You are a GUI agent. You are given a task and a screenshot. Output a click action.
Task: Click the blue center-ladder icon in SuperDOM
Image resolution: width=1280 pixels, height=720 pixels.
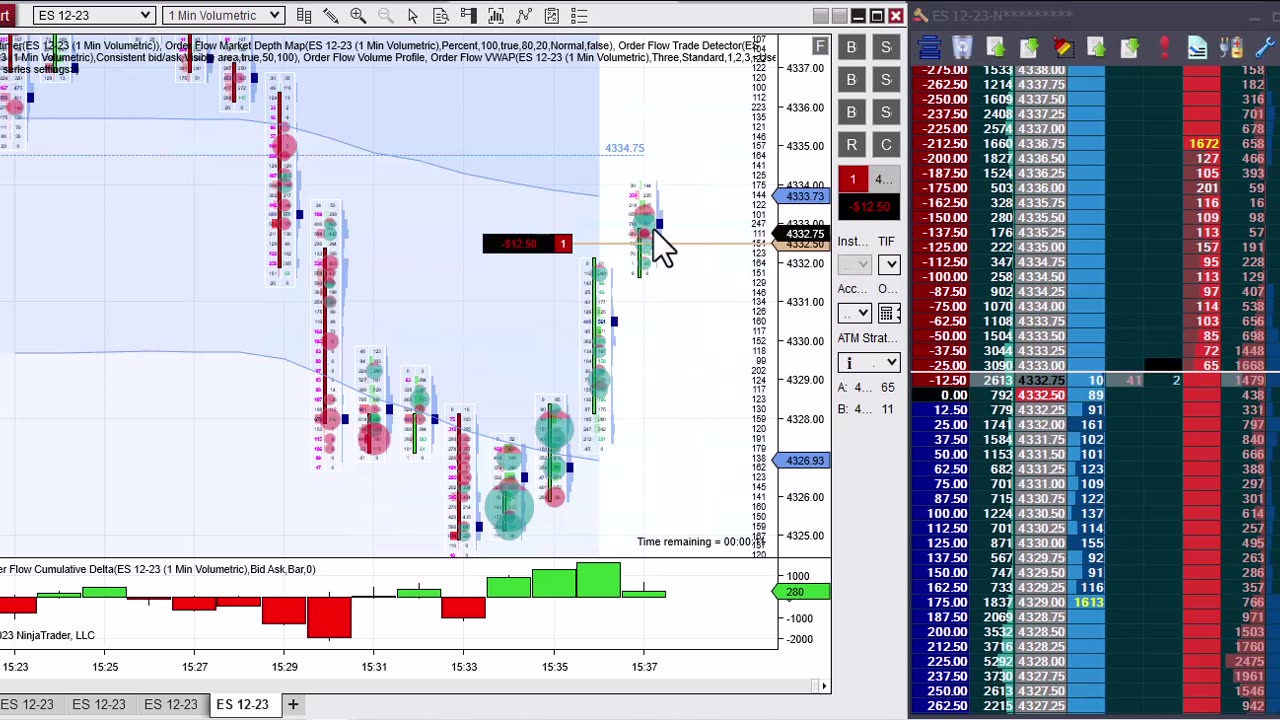pyautogui.click(x=929, y=47)
